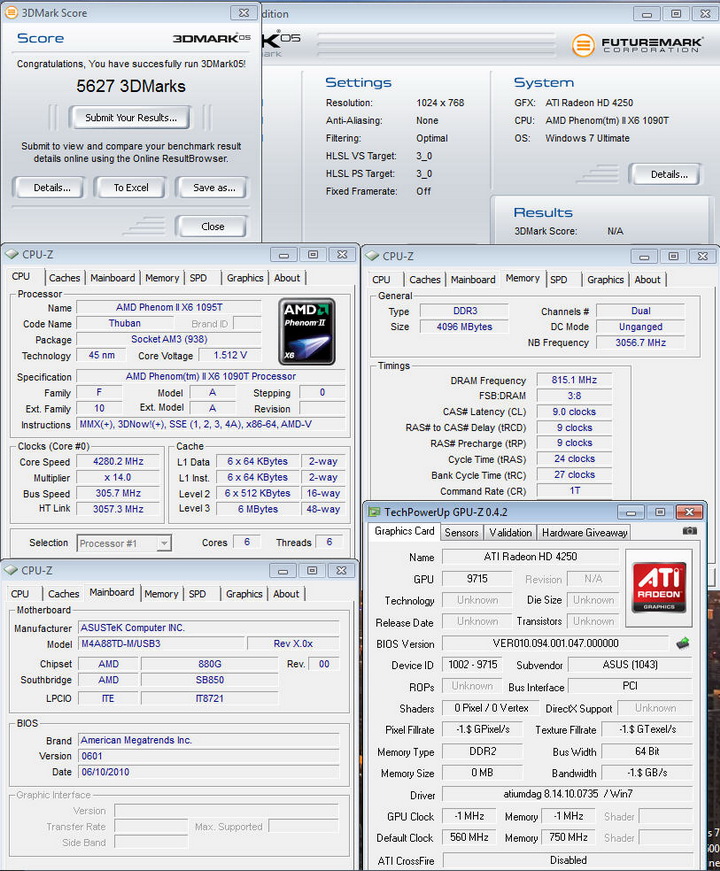Click AMD Phenom II logo in CPU-Z

[x=306, y=331]
